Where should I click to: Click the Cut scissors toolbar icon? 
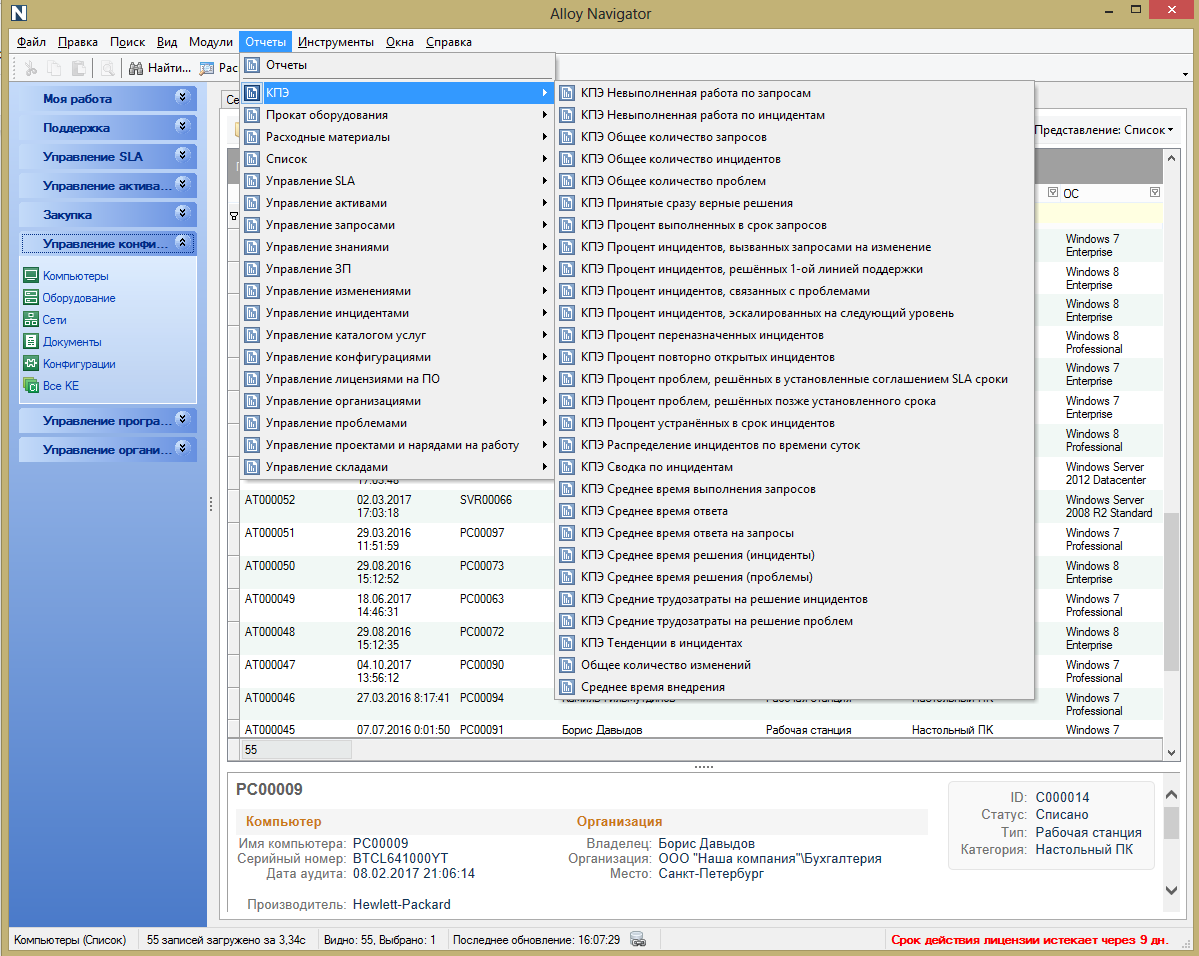pos(31,68)
